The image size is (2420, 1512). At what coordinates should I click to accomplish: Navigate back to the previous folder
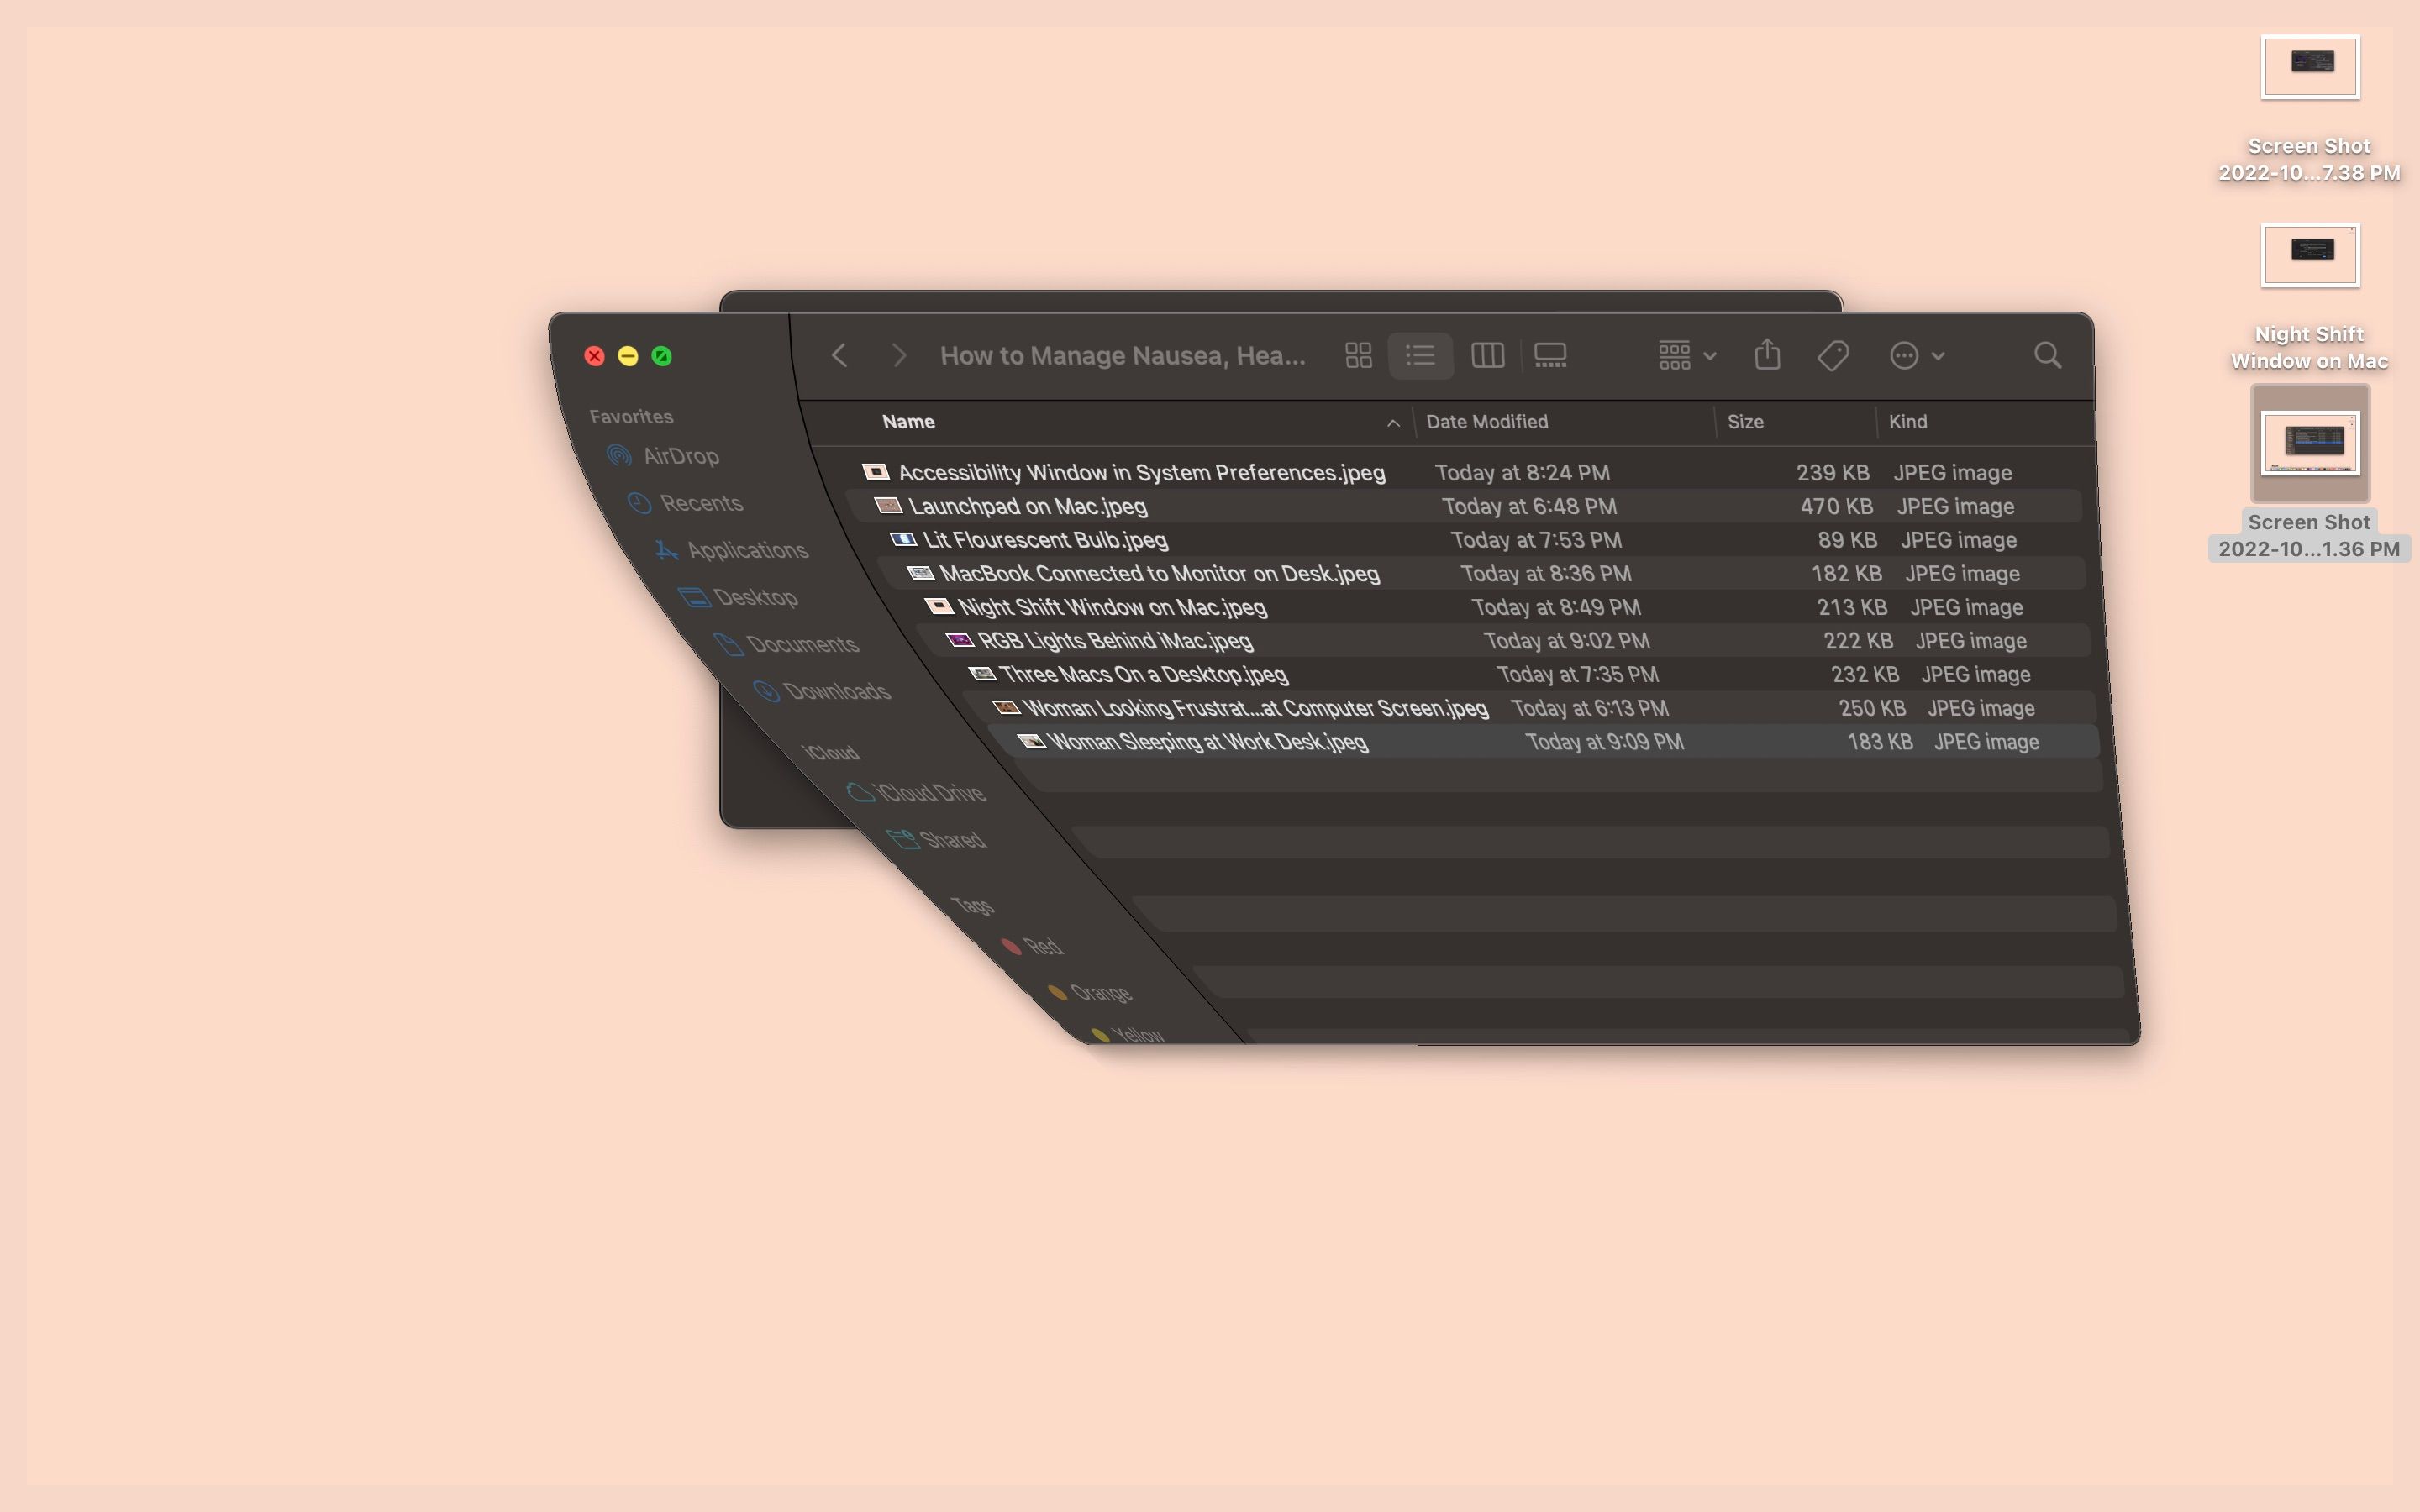point(839,356)
